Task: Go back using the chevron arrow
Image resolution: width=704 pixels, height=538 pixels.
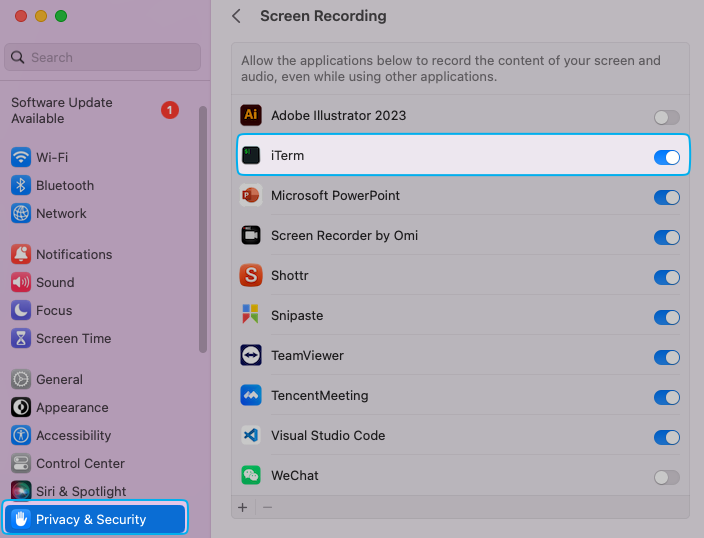Action: (236, 16)
